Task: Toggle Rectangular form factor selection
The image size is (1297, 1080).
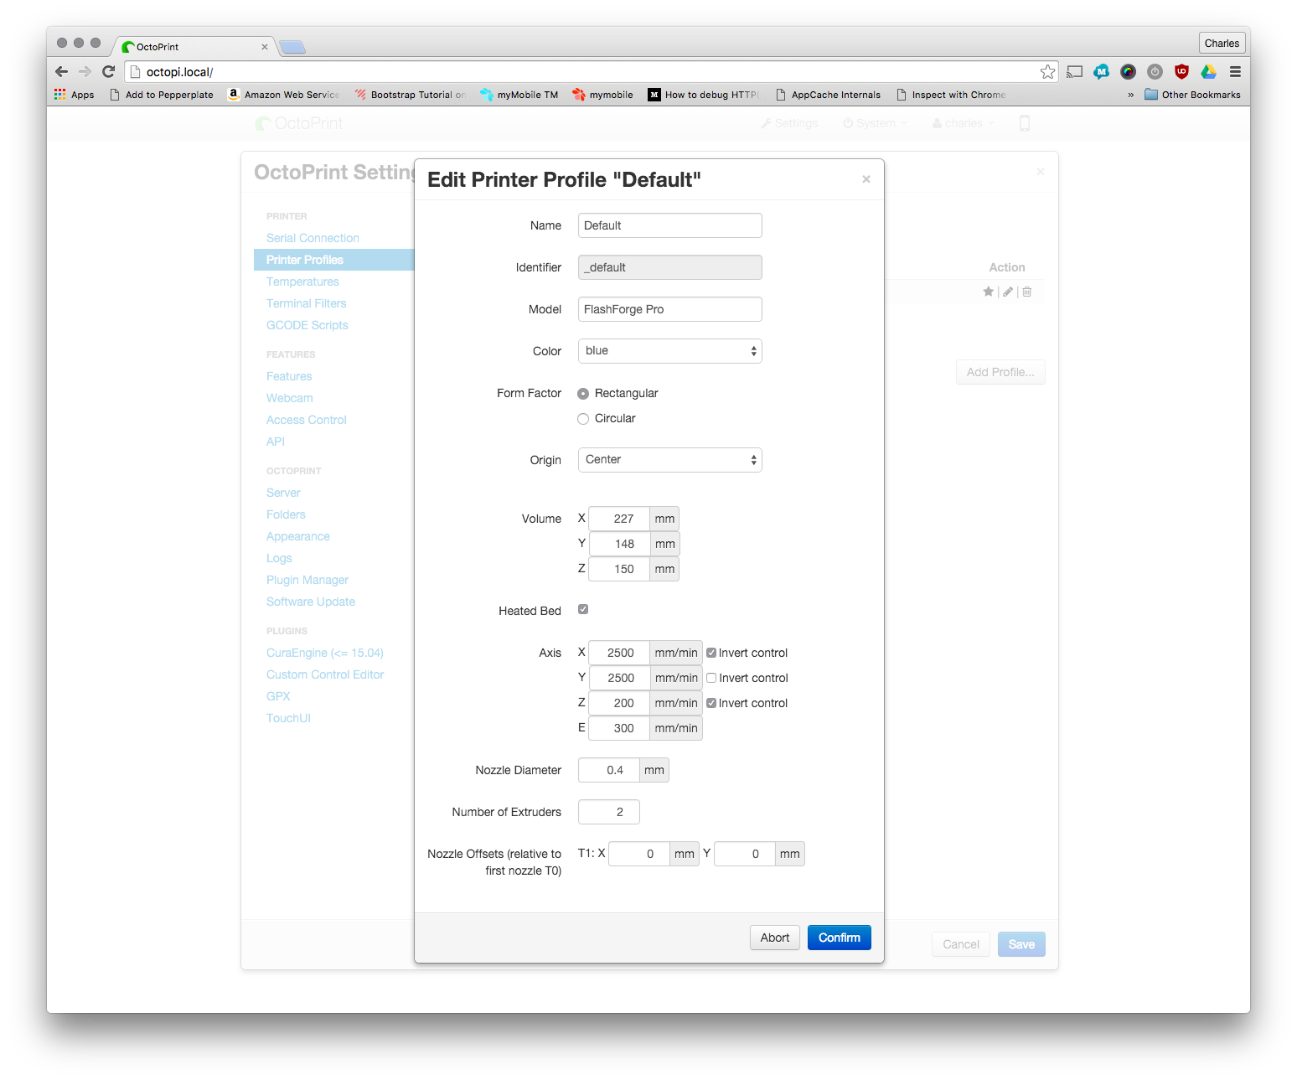Action: tap(583, 393)
